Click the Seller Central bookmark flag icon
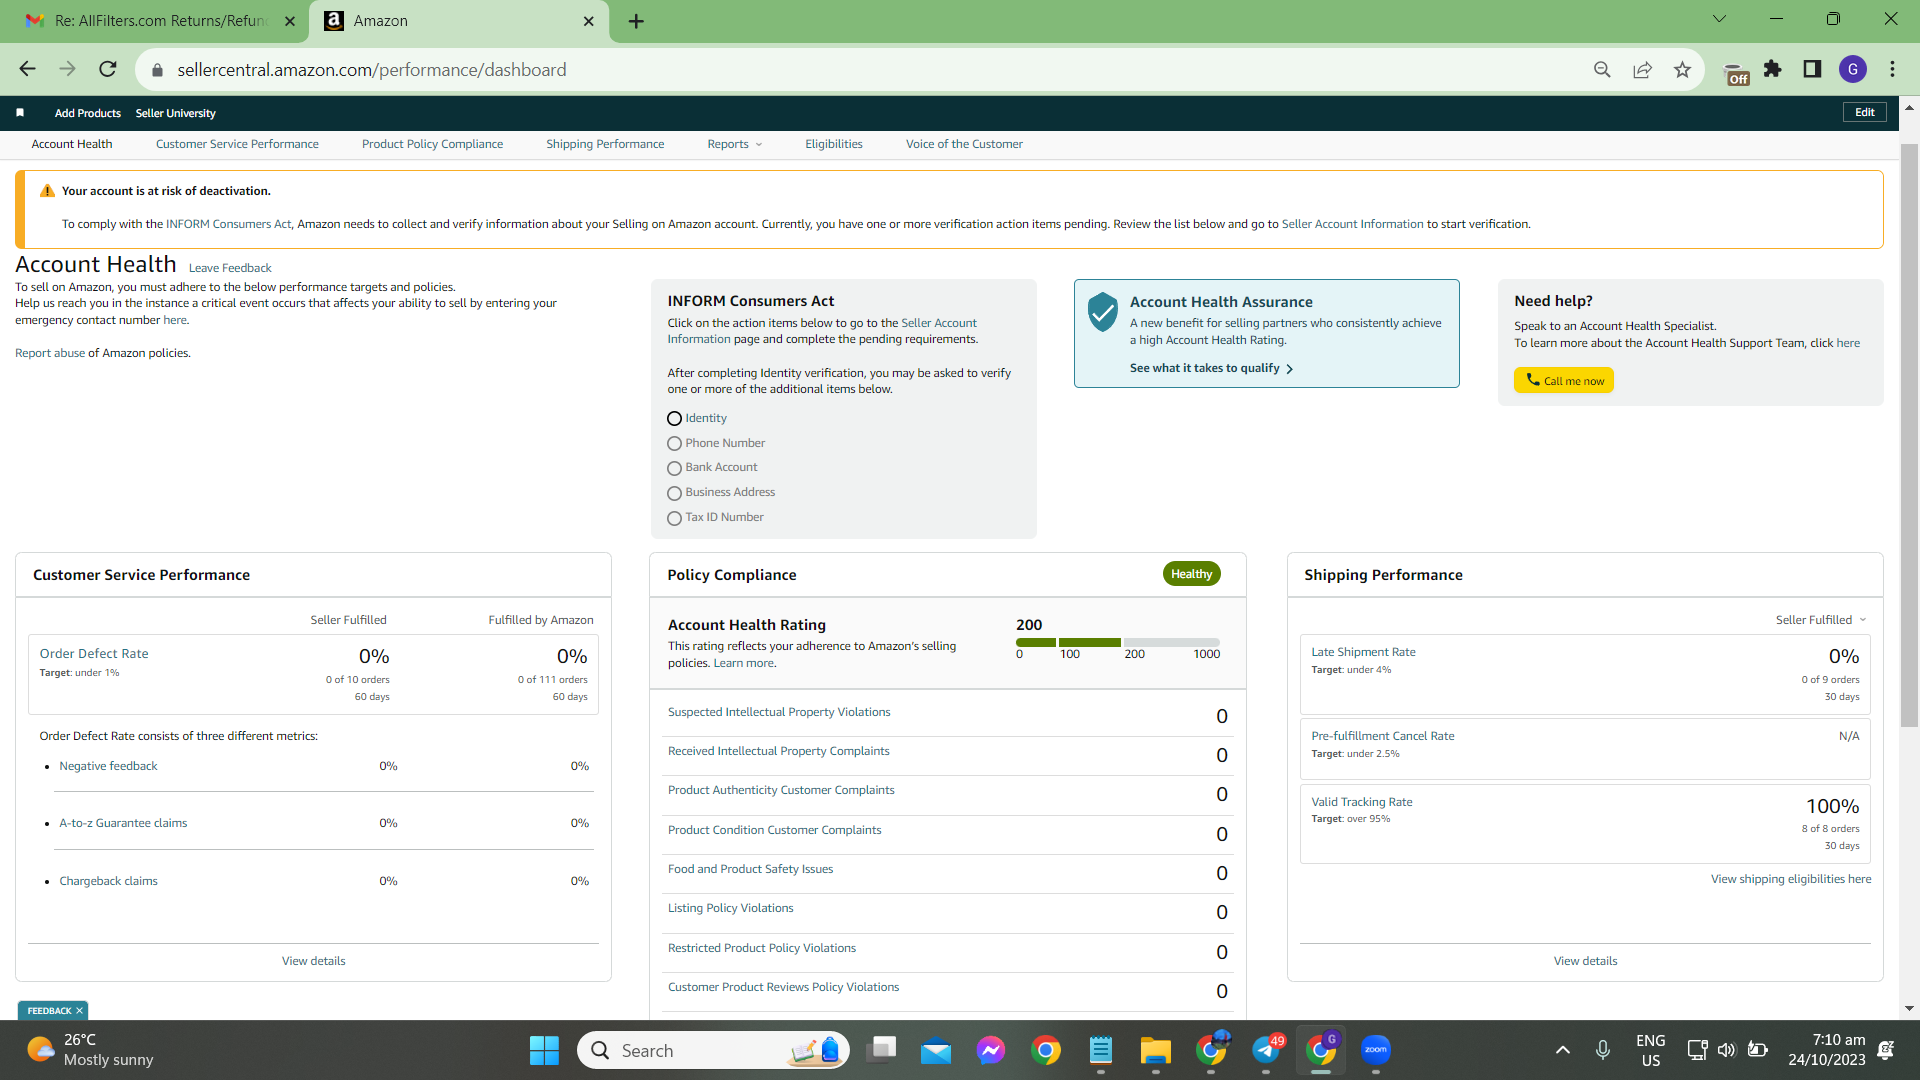This screenshot has height=1080, width=1920. [x=20, y=113]
